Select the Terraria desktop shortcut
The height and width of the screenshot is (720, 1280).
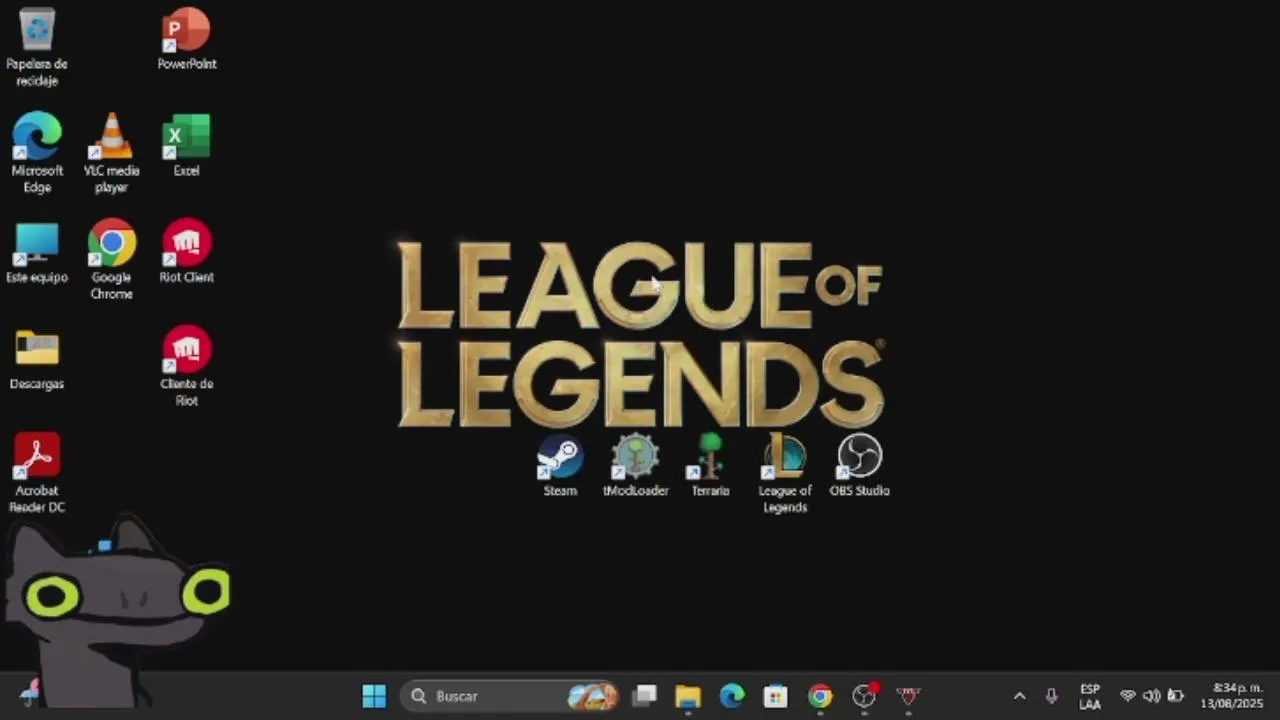pos(710,466)
